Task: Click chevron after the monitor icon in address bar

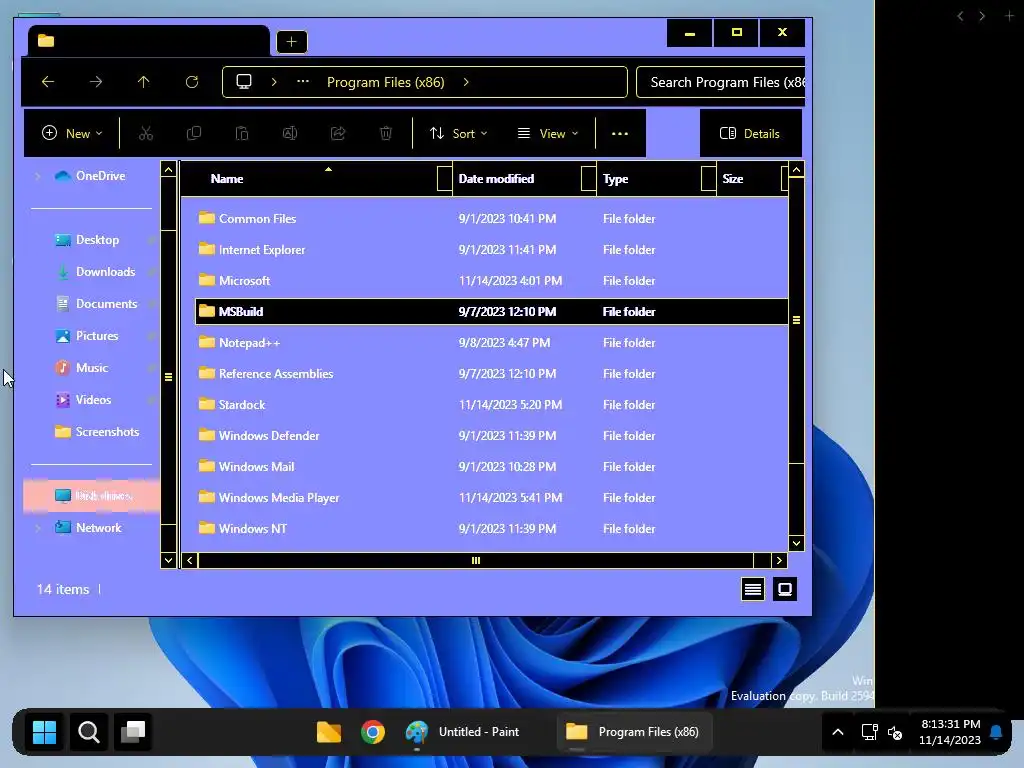Action: tap(274, 82)
